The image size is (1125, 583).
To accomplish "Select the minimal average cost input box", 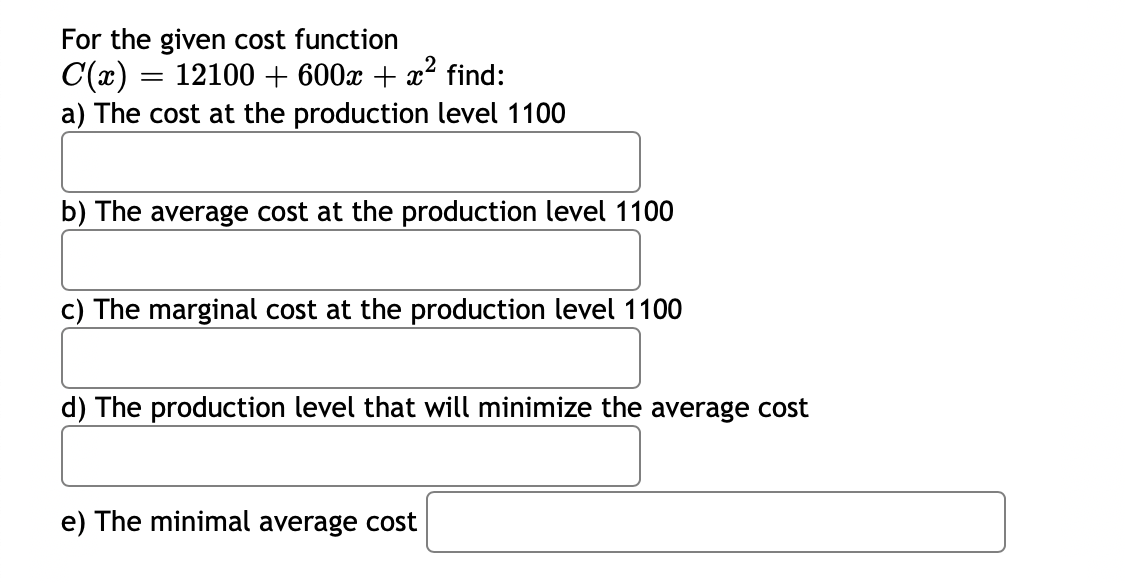I will tap(715, 521).
